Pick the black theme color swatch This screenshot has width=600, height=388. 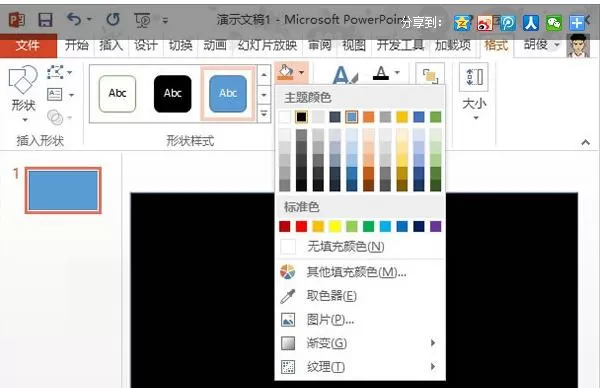(x=301, y=117)
